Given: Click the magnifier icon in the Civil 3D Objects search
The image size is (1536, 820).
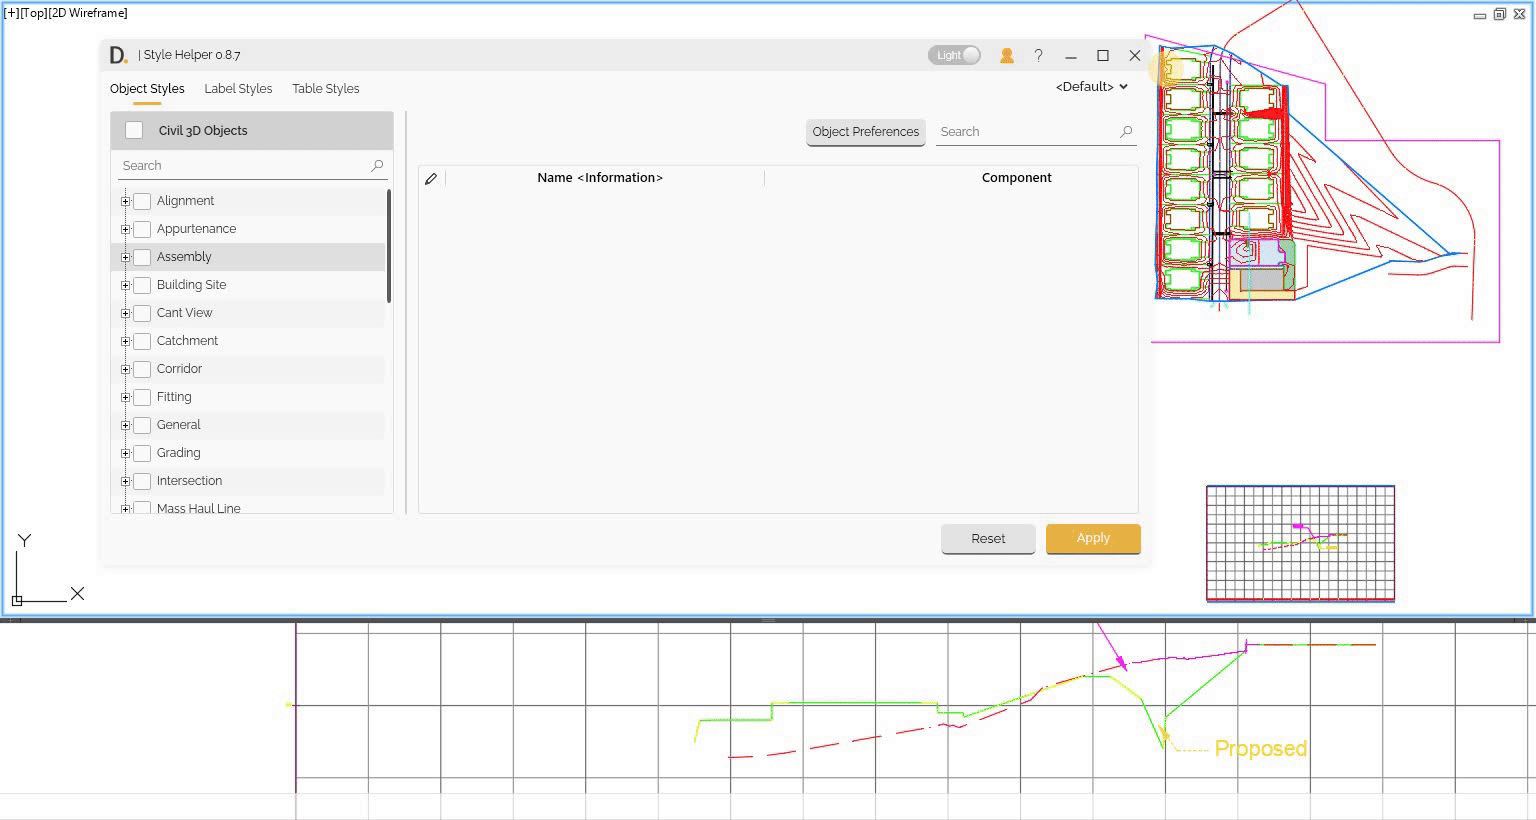Looking at the screenshot, I should (377, 165).
